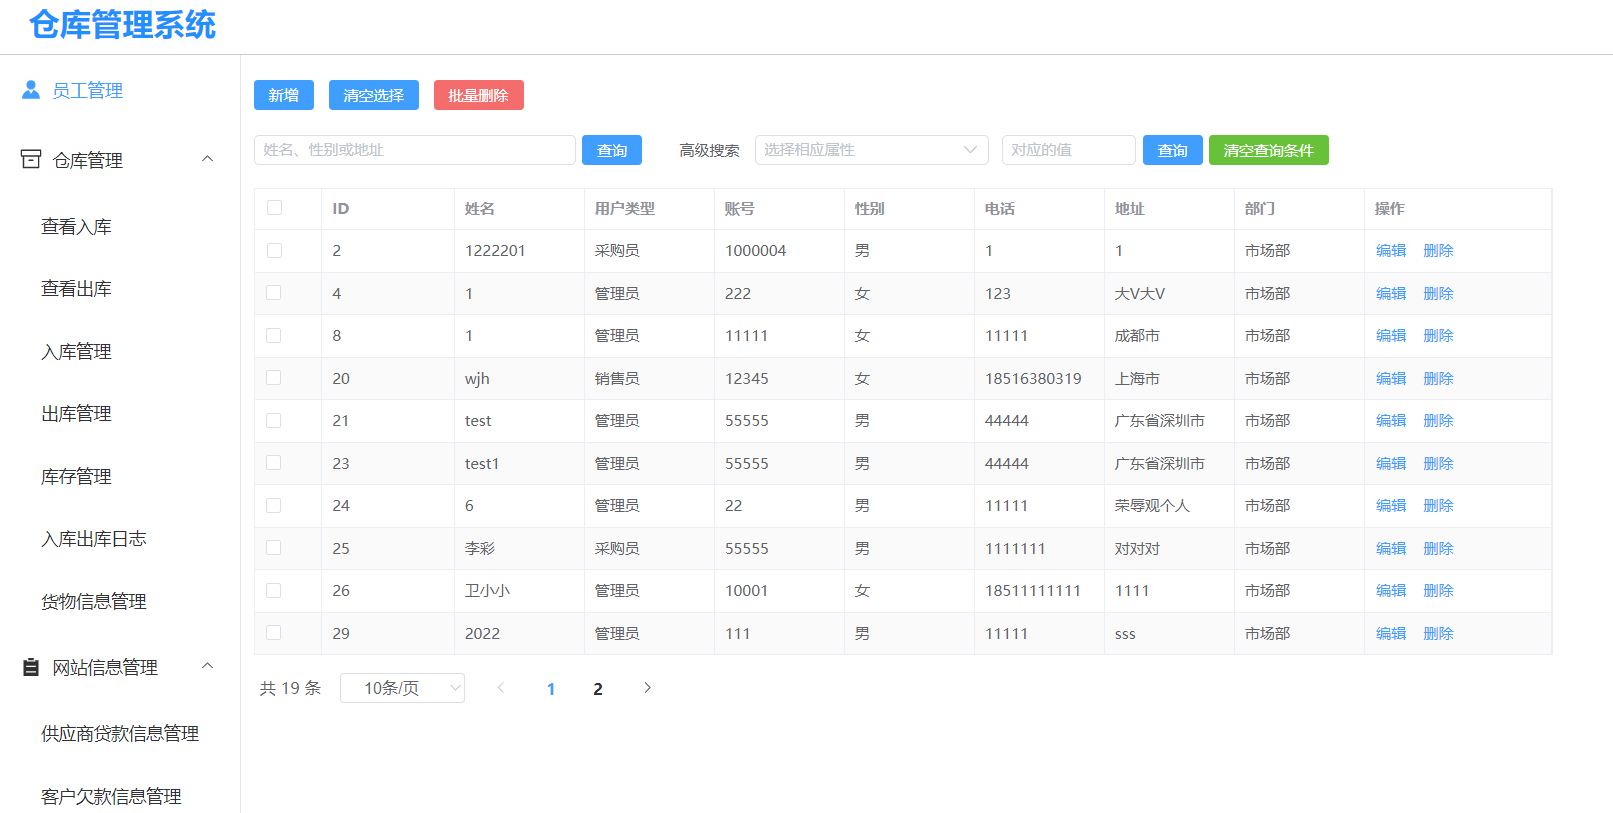The width and height of the screenshot is (1613, 813).
Task: Edit the row named 李彩
Action: 1391,548
